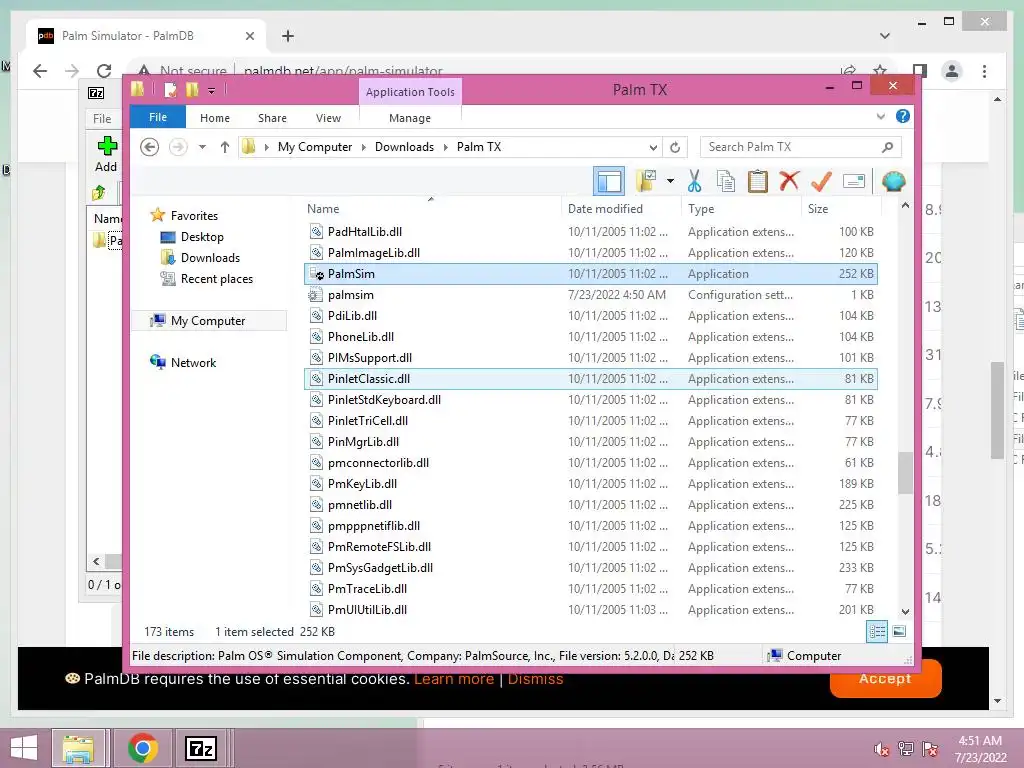Image resolution: width=1024 pixels, height=768 pixels.
Task: Delete the file with the red X icon
Action: click(x=789, y=181)
